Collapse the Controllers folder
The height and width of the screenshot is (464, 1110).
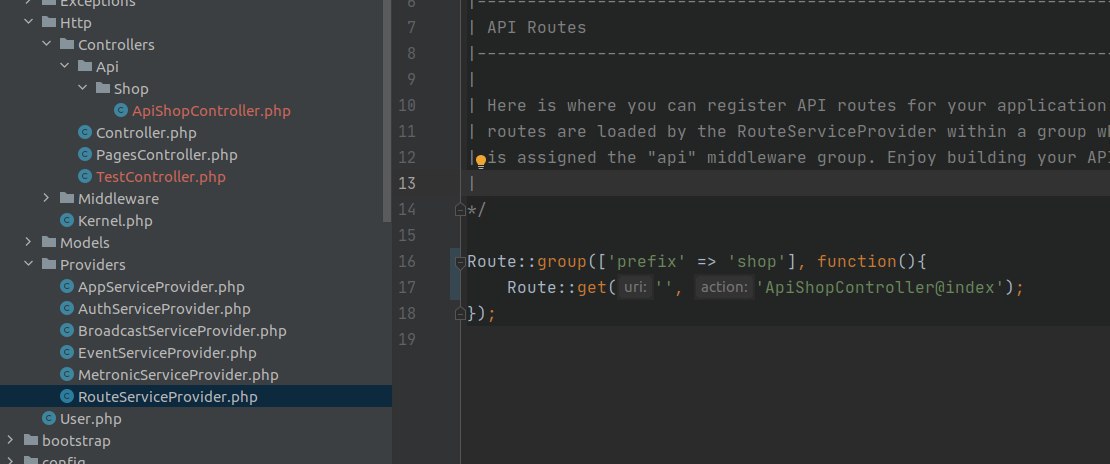pyautogui.click(x=47, y=44)
